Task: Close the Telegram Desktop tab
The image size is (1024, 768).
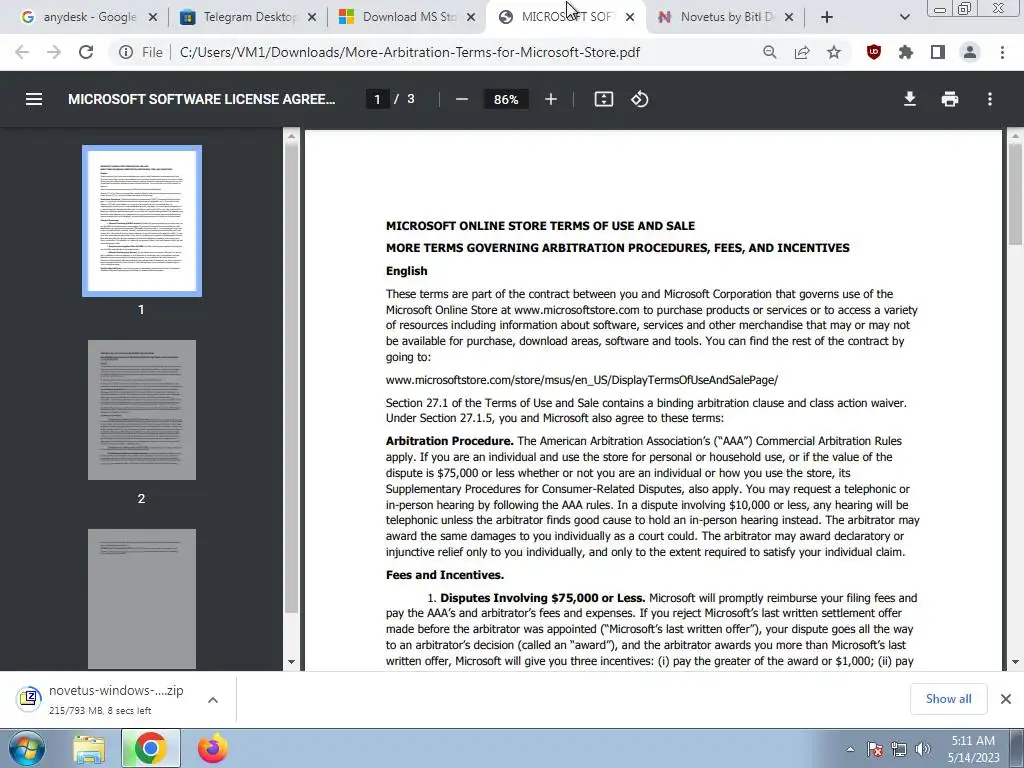Action: click(312, 18)
